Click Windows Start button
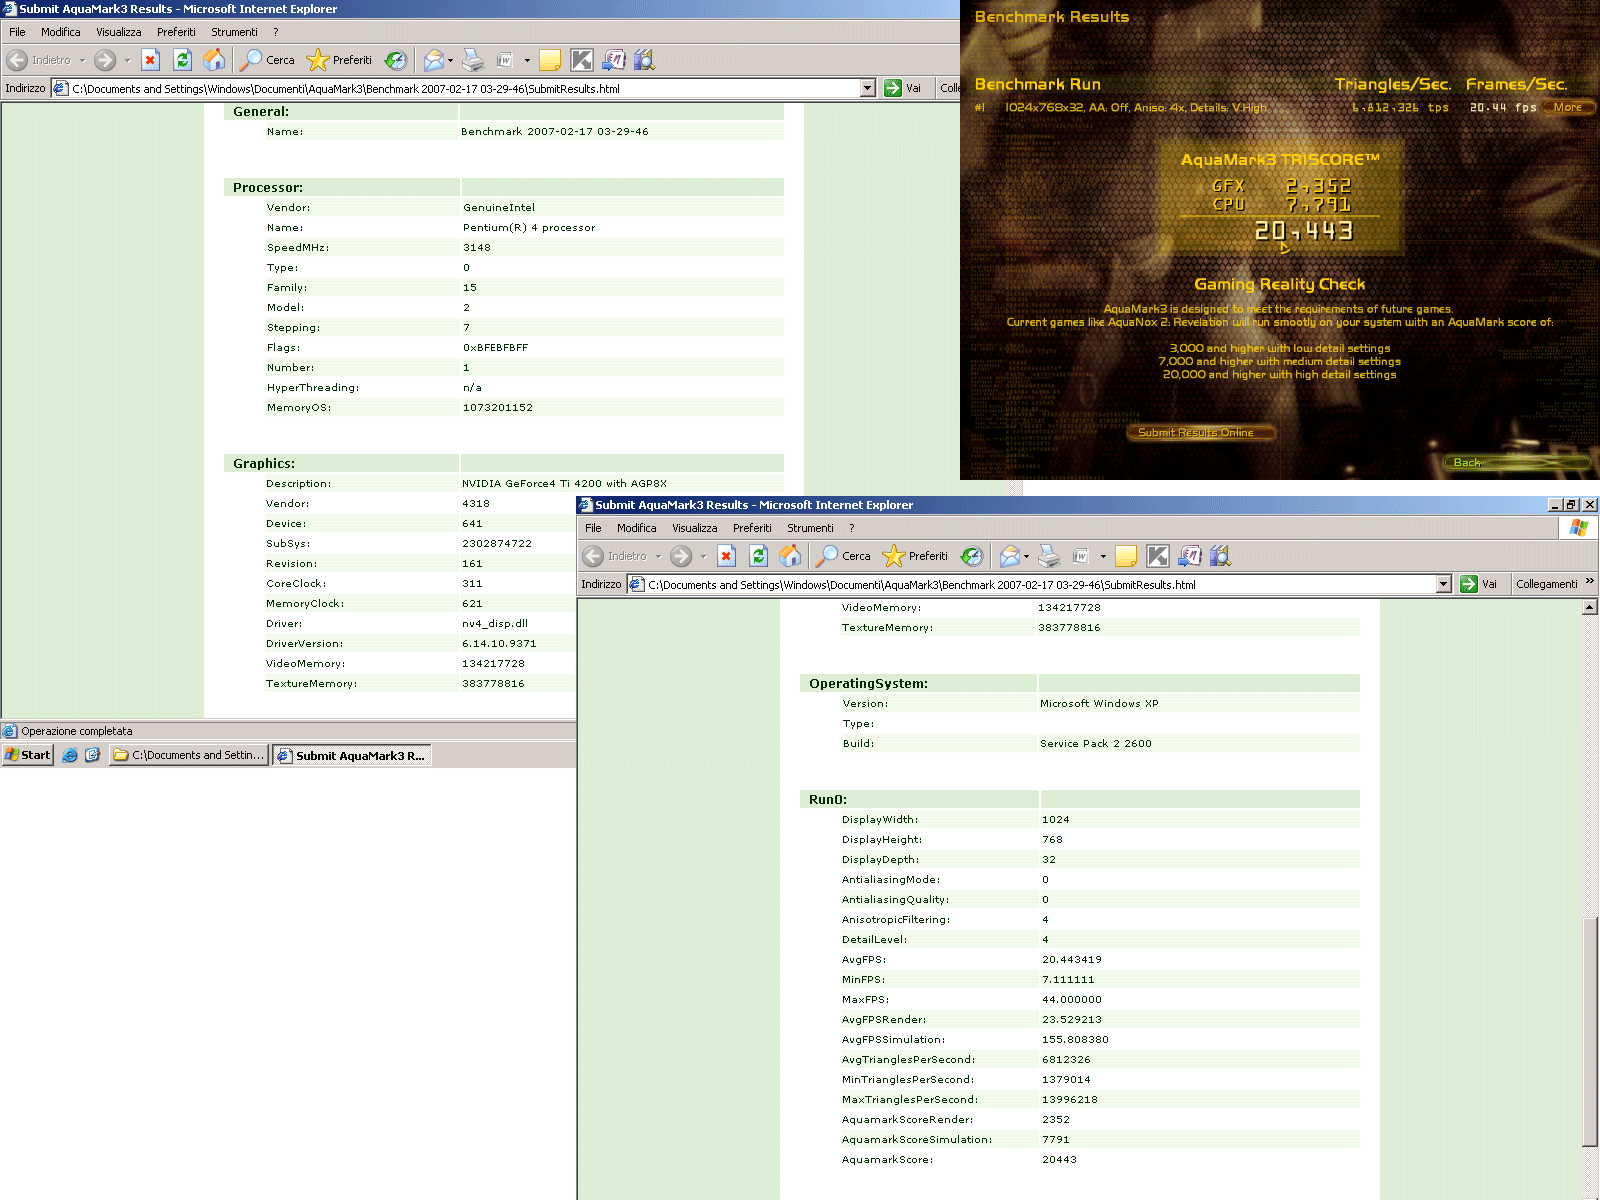This screenshot has height=1200, width=1600. 28,755
